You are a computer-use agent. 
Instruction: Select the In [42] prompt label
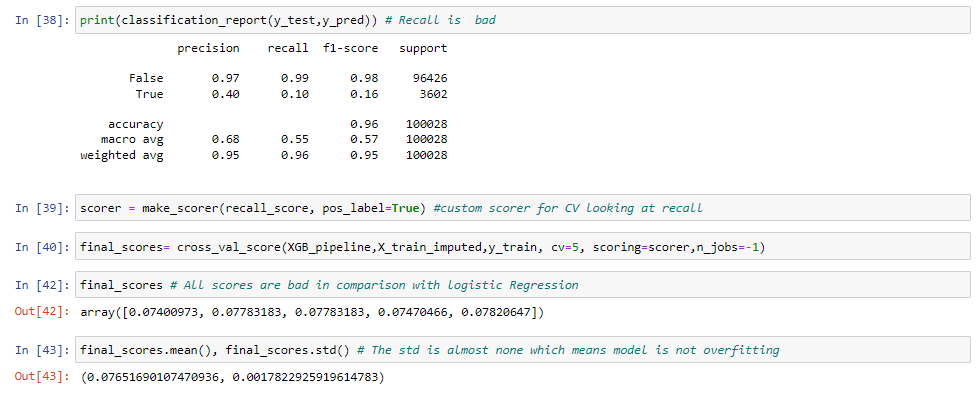point(42,285)
